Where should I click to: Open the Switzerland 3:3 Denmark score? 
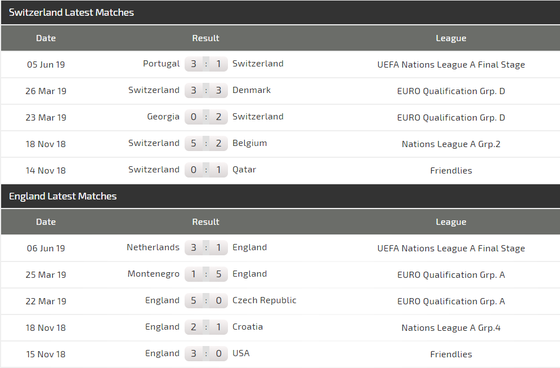pyautogui.click(x=206, y=90)
